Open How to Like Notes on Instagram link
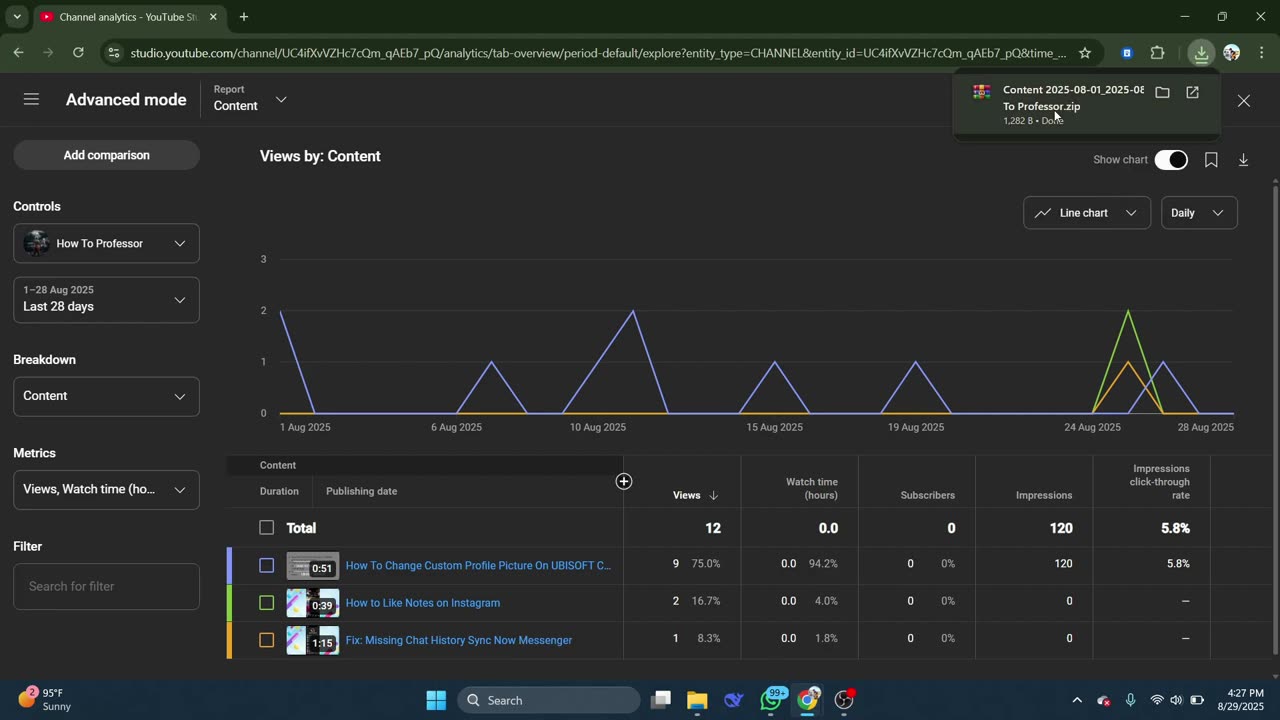The image size is (1280, 720). (423, 602)
